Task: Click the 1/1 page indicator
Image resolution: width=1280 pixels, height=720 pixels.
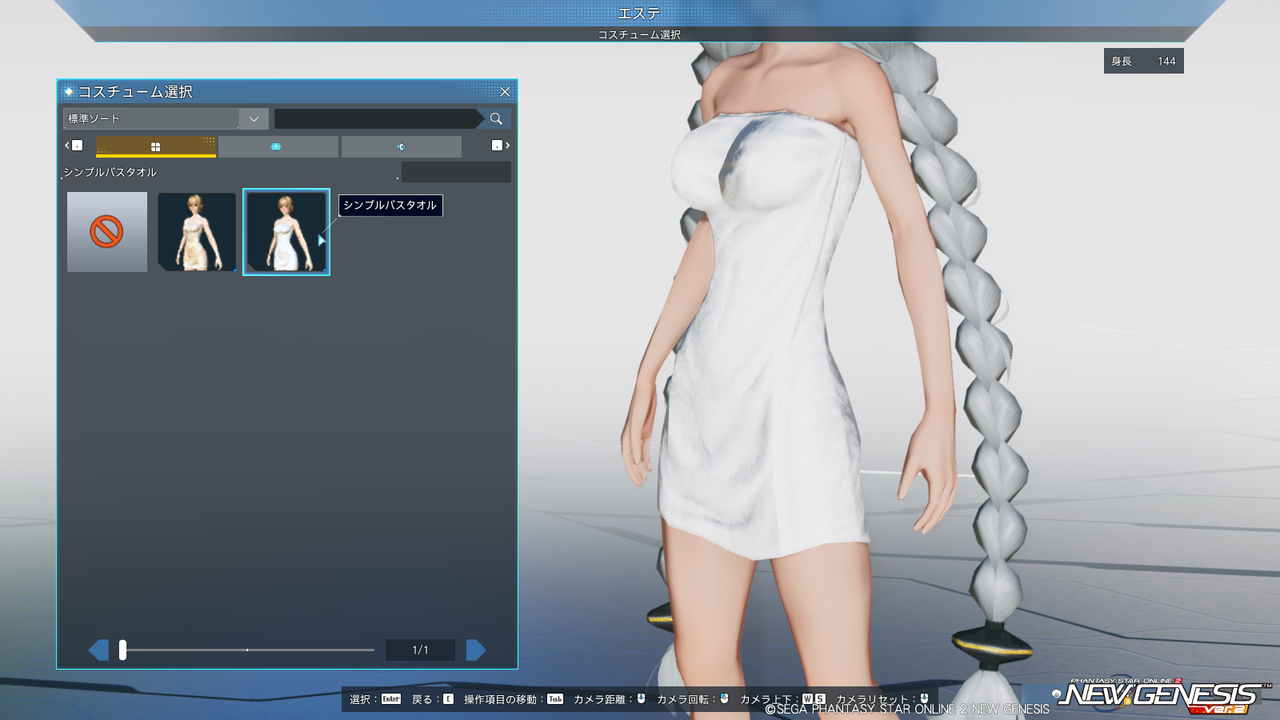Action: (420, 650)
